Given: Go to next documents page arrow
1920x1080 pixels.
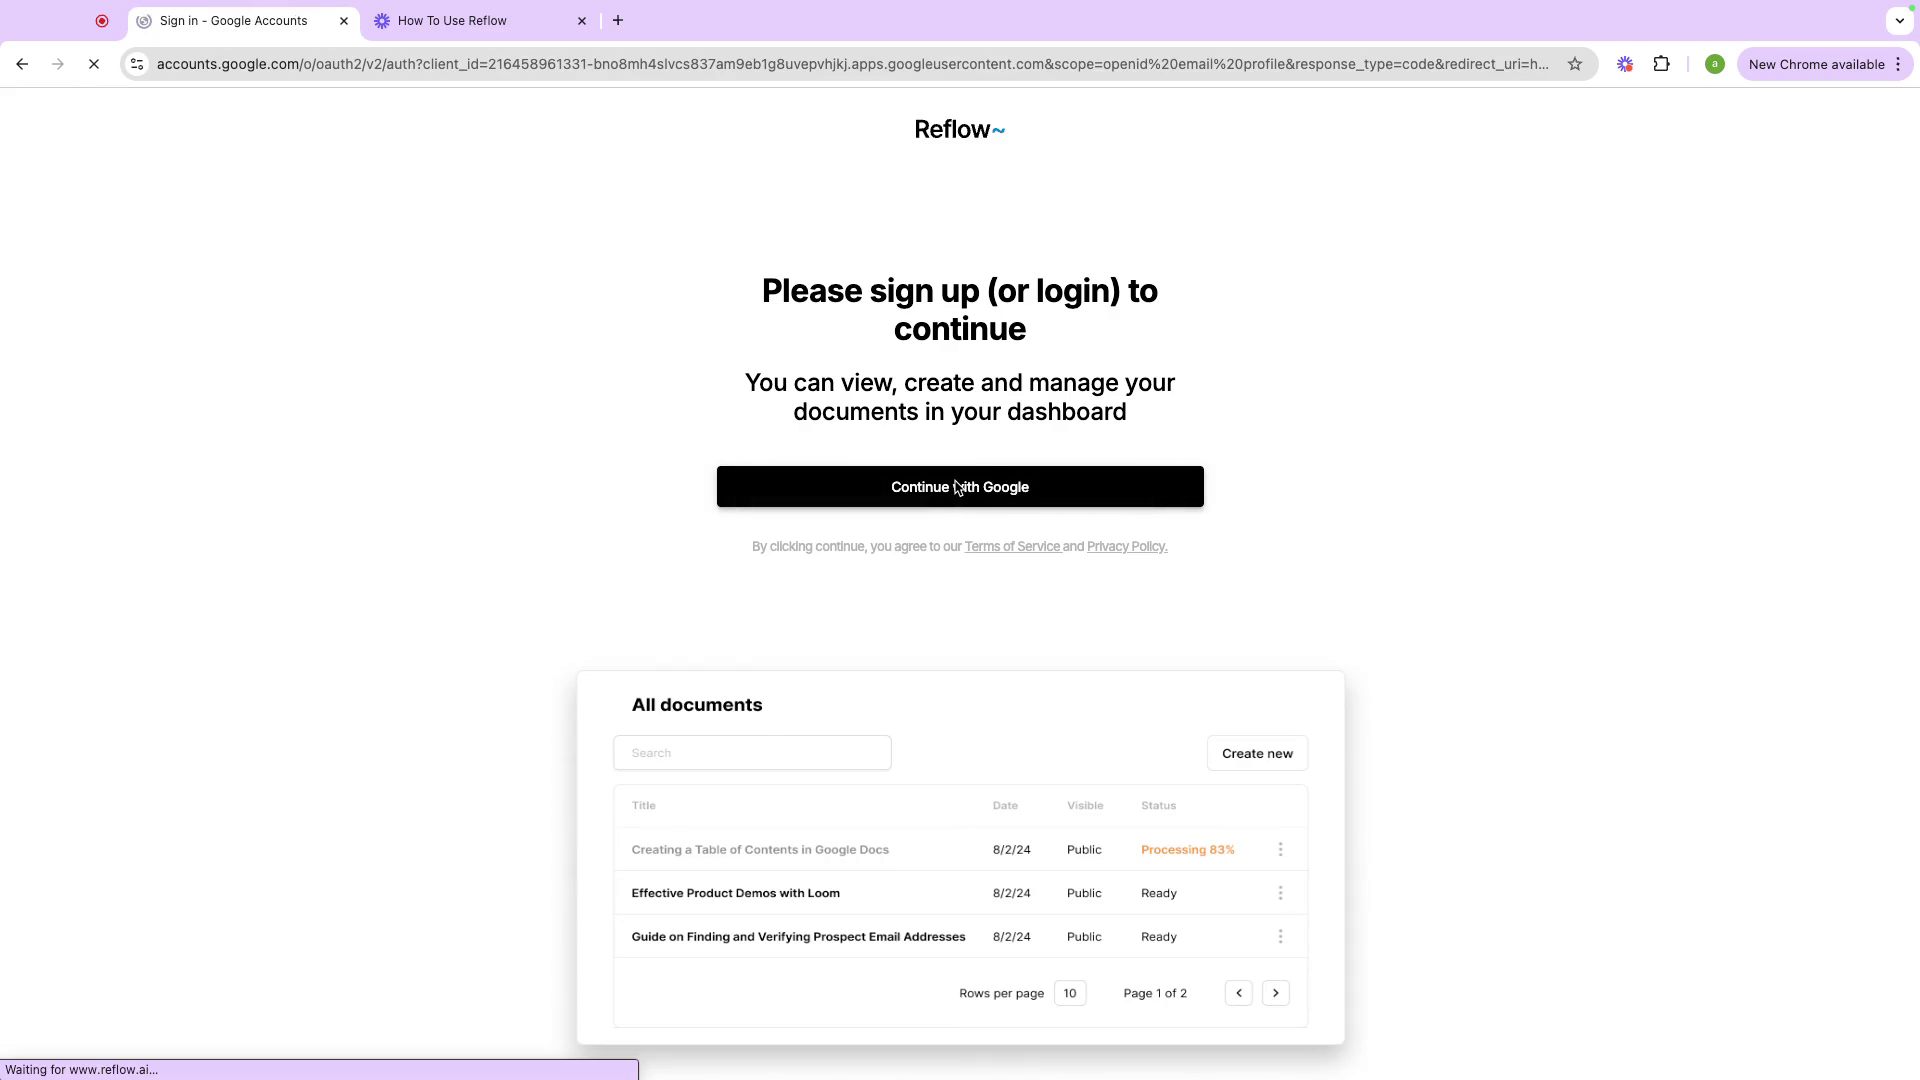Looking at the screenshot, I should tap(1275, 993).
